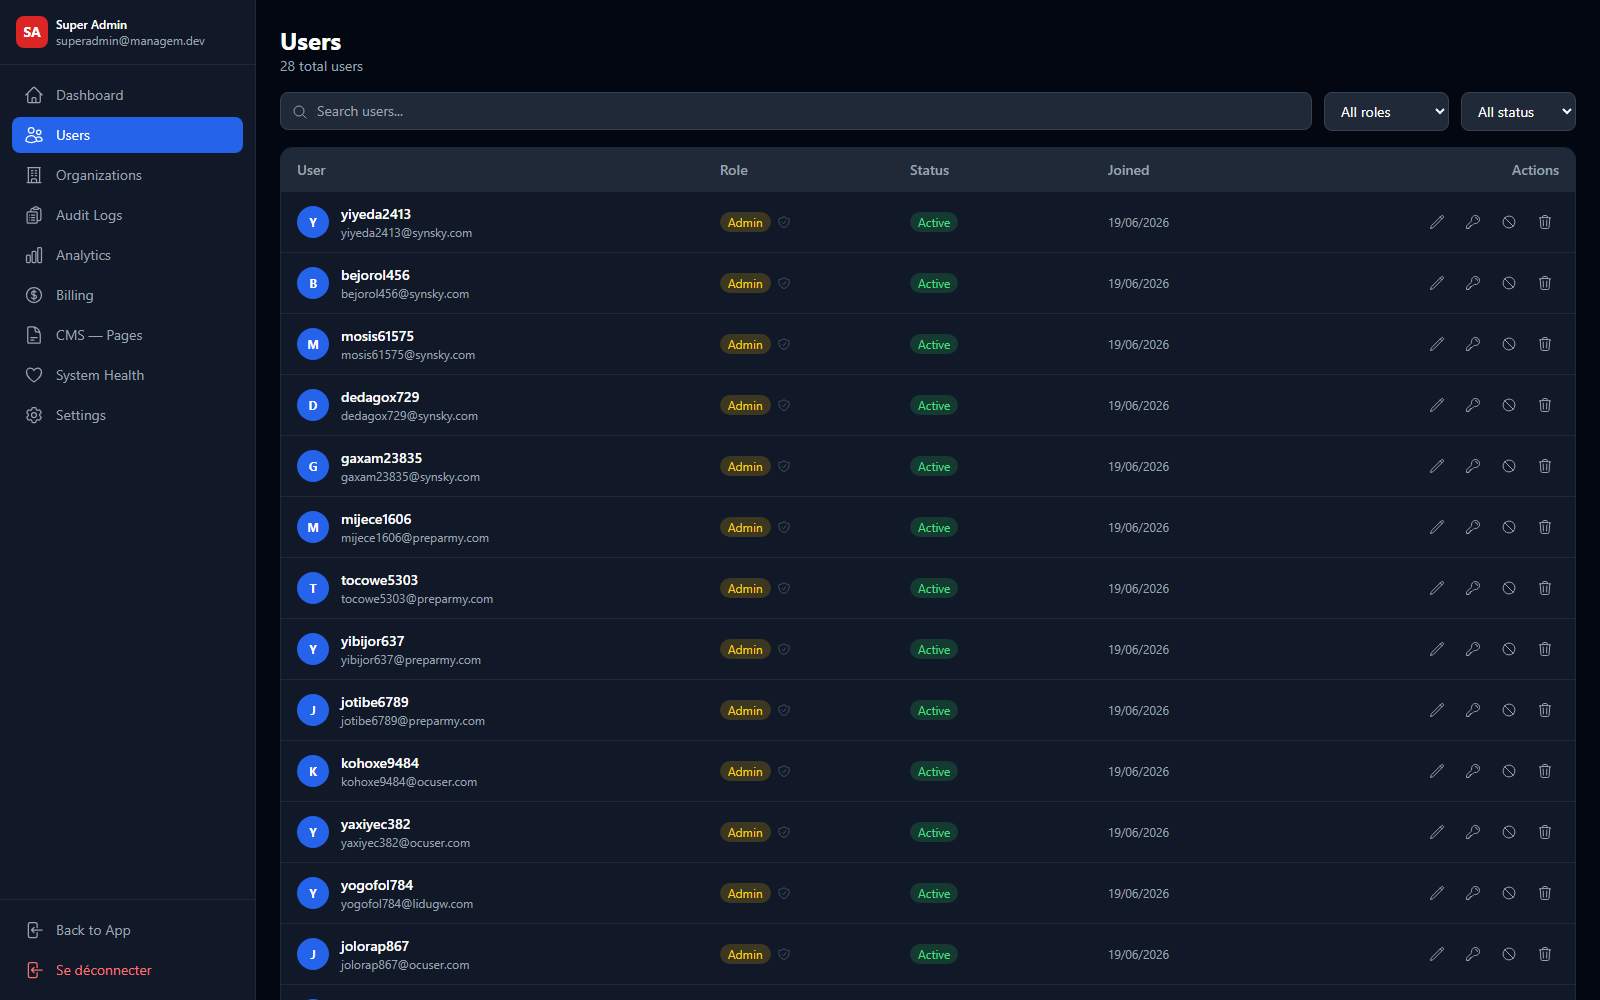This screenshot has width=1600, height=1000.
Task: Click the edit pencil icon for tocowe5303
Action: coord(1437,588)
